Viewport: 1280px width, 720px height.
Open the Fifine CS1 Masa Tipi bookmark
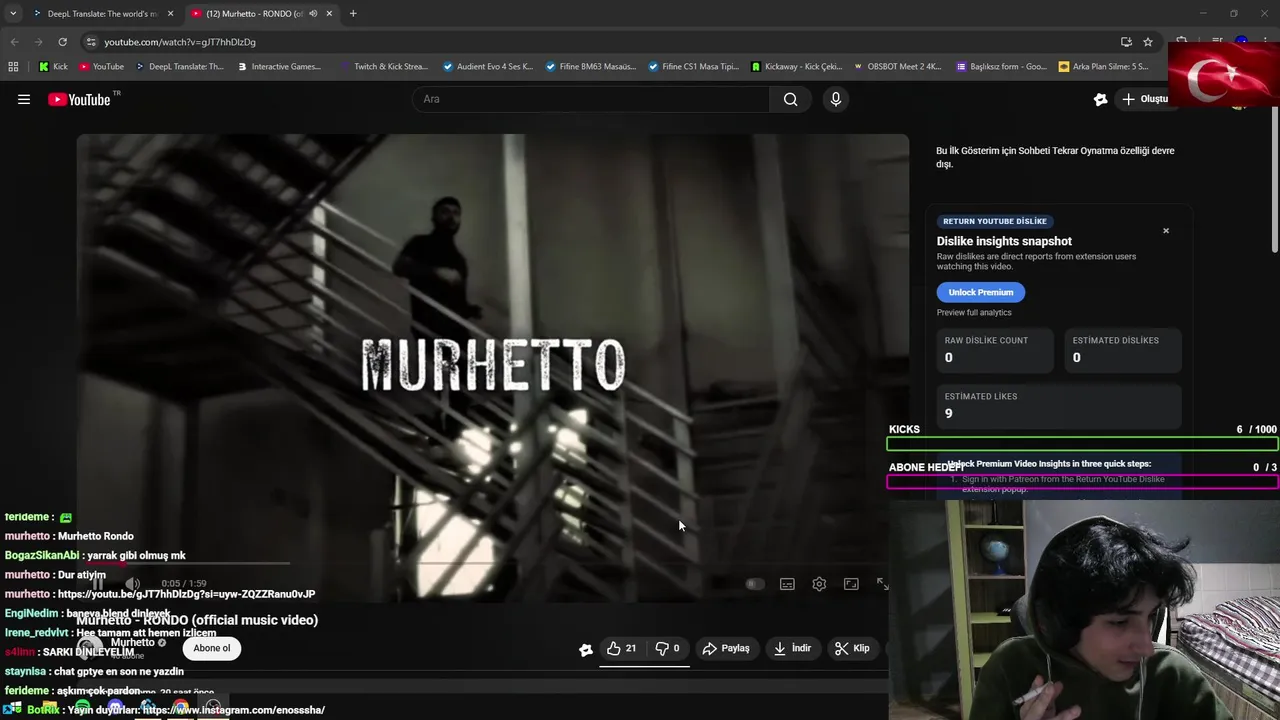693,67
